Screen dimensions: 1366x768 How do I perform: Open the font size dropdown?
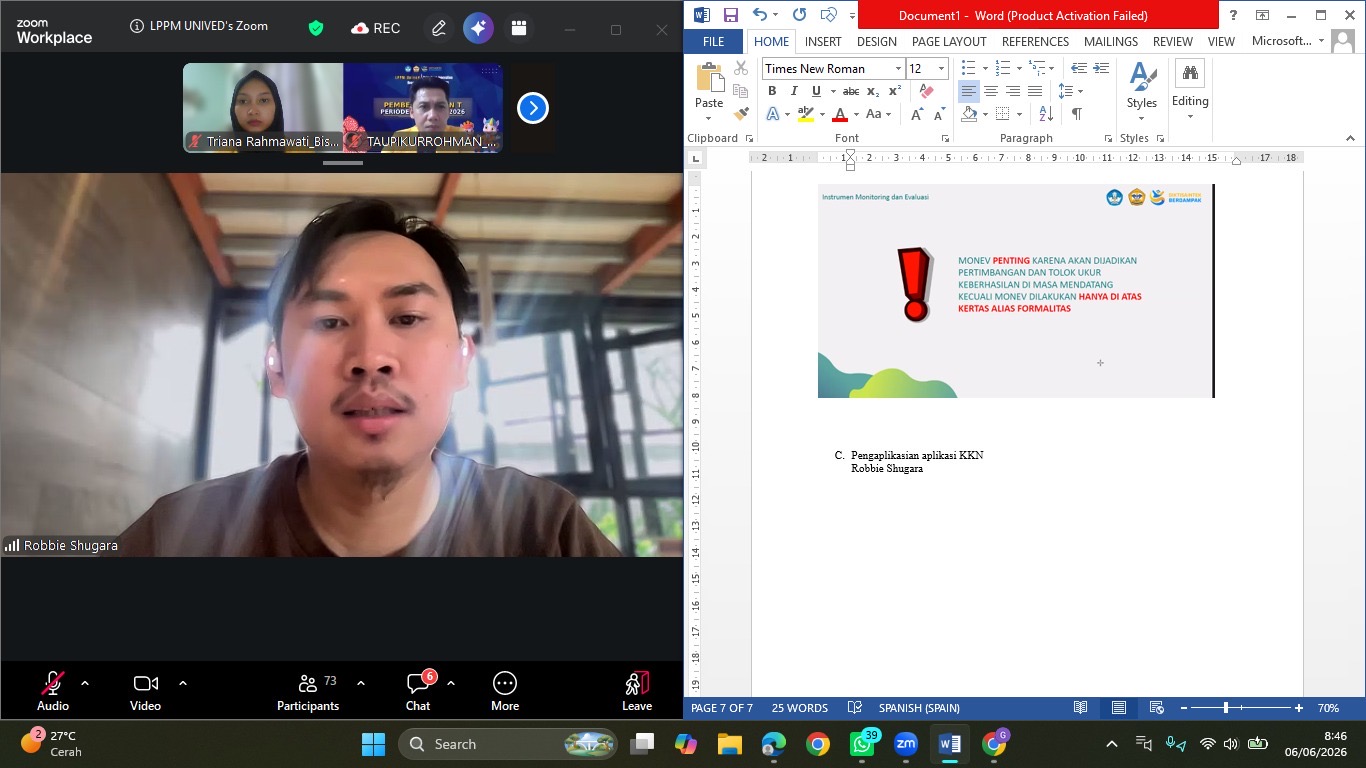tap(941, 68)
